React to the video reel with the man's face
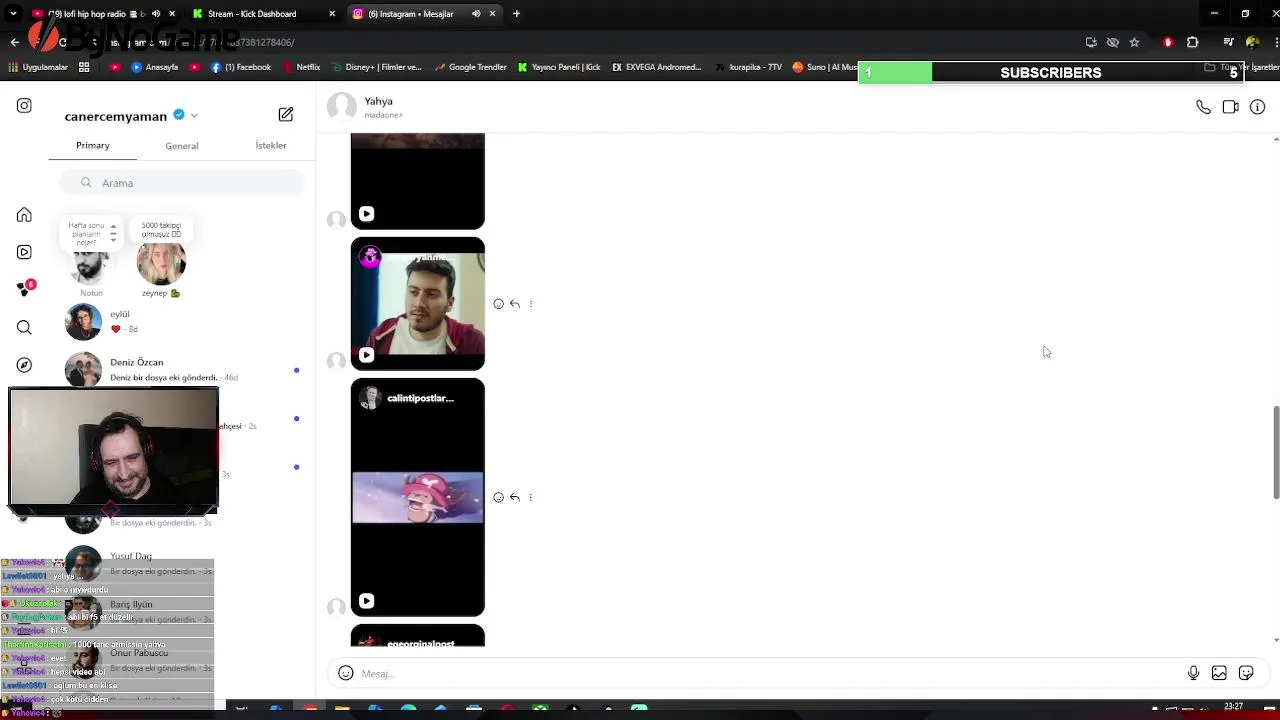1280x720 pixels. pyautogui.click(x=498, y=304)
